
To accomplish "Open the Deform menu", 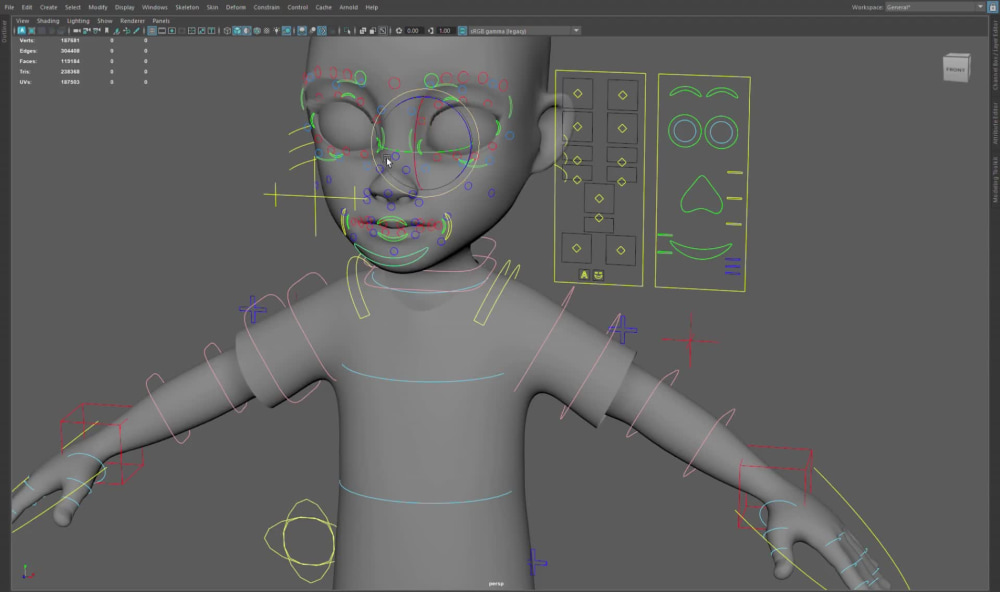I will [236, 8].
